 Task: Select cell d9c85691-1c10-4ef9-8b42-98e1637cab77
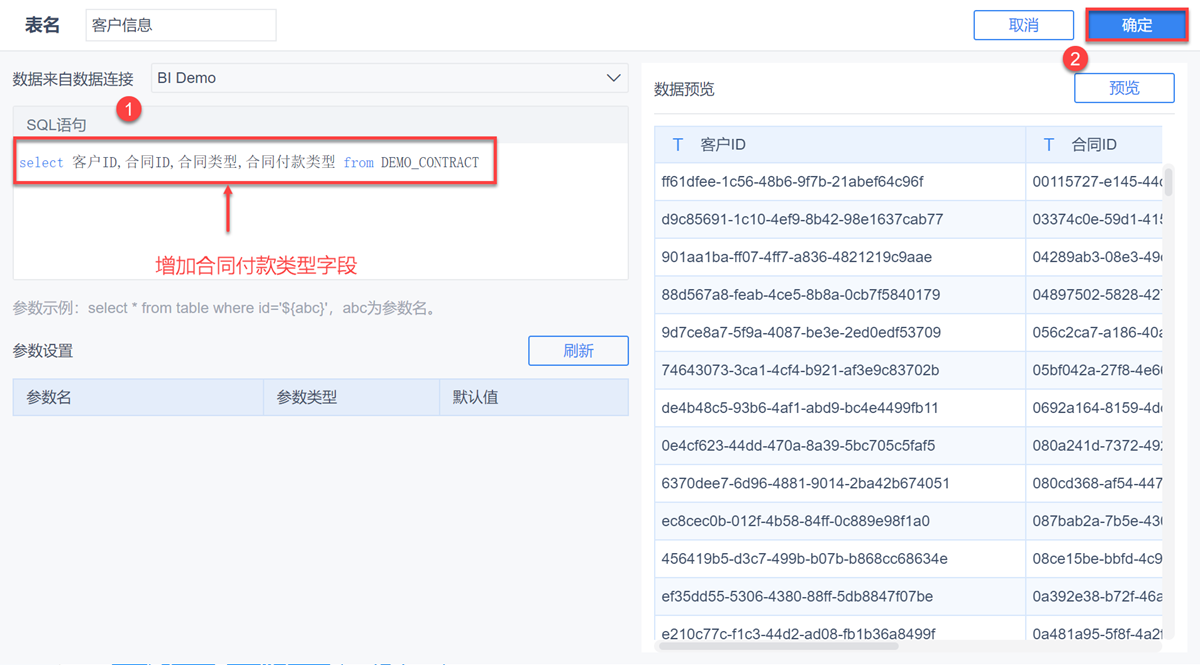tap(840, 219)
